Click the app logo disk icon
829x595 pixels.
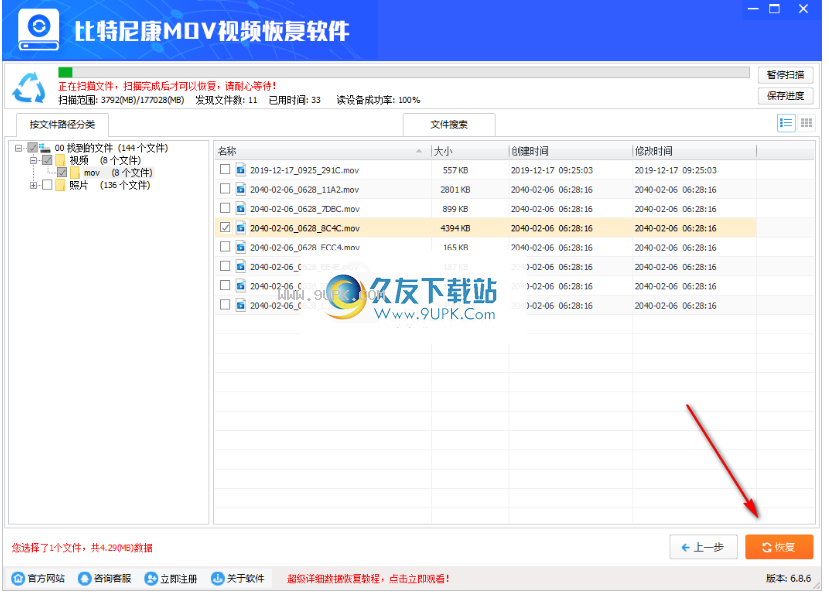(x=39, y=30)
